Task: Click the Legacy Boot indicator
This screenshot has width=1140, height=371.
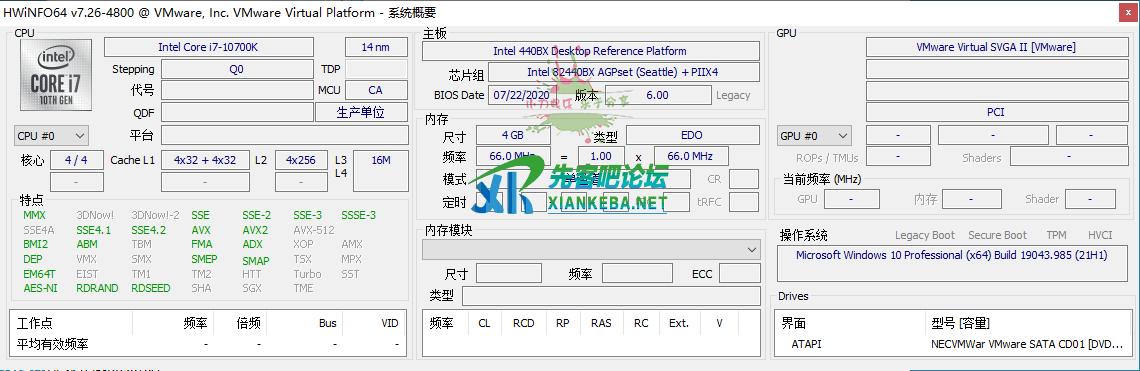Action: (x=925, y=235)
